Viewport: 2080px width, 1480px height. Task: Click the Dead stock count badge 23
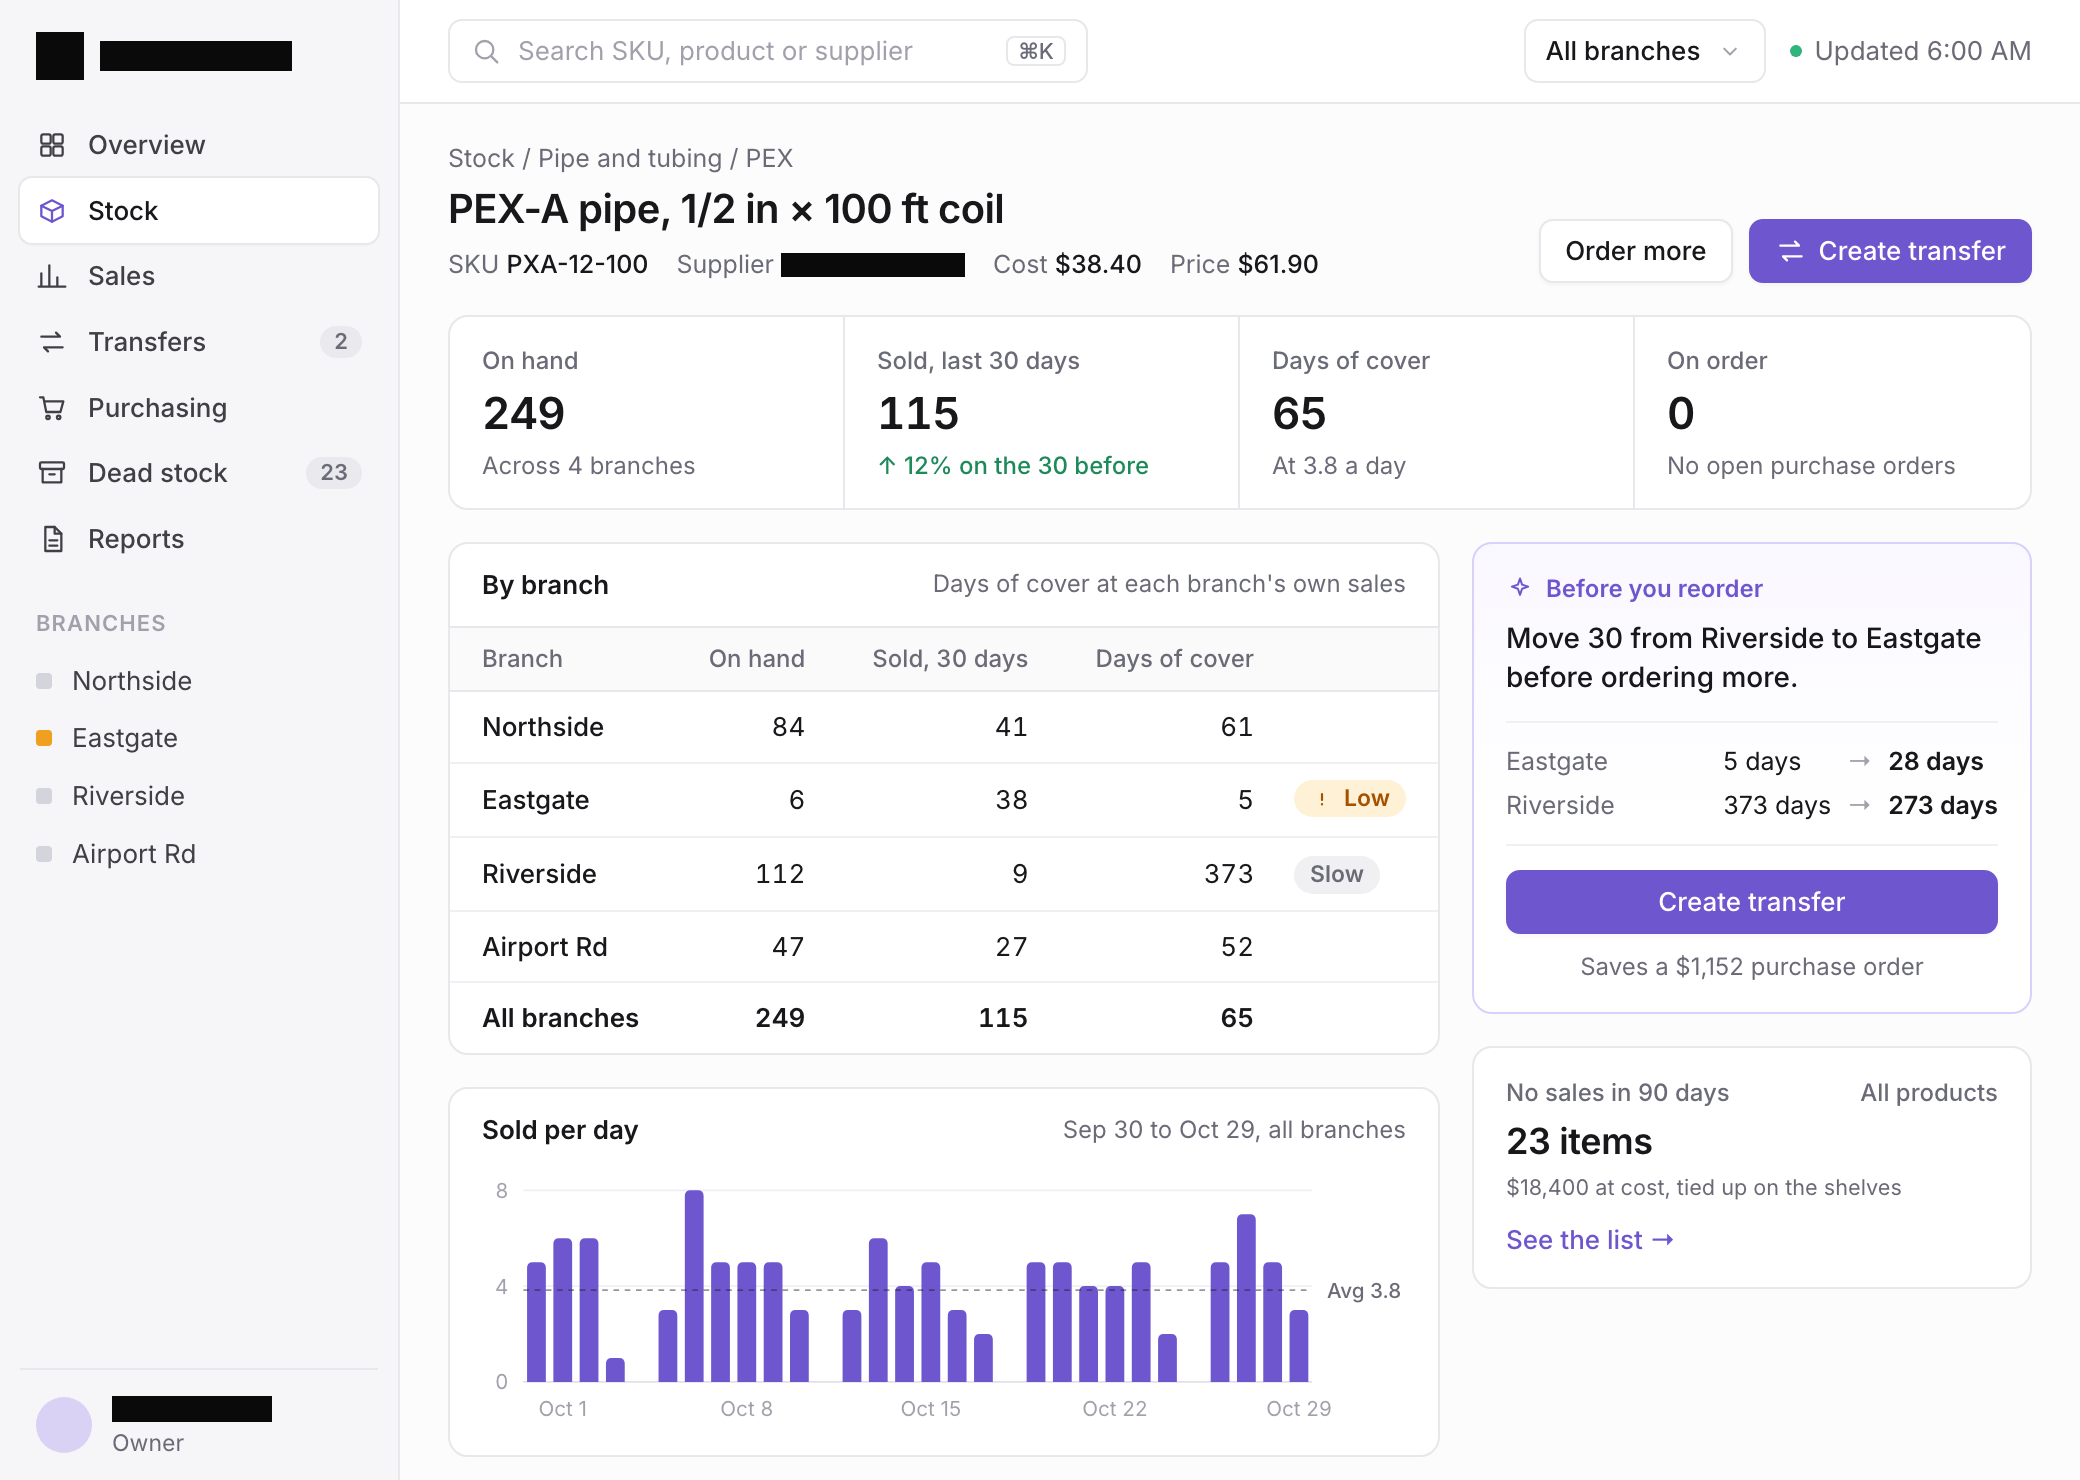point(334,473)
